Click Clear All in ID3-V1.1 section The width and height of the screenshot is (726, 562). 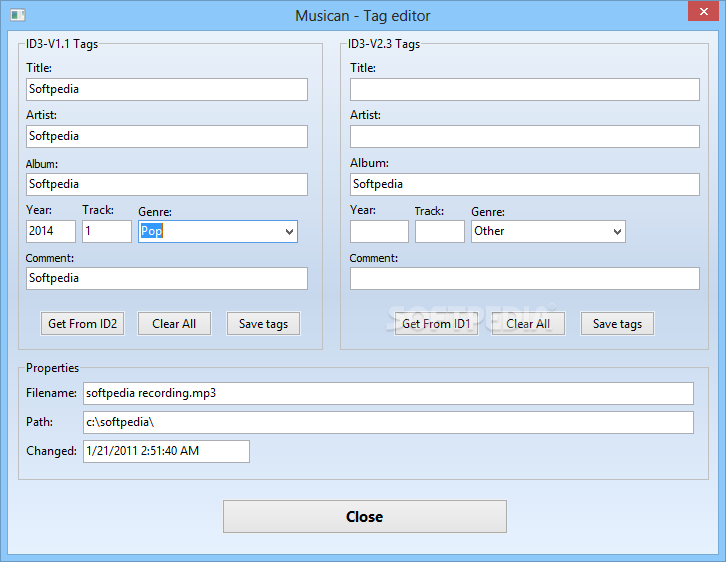point(174,324)
